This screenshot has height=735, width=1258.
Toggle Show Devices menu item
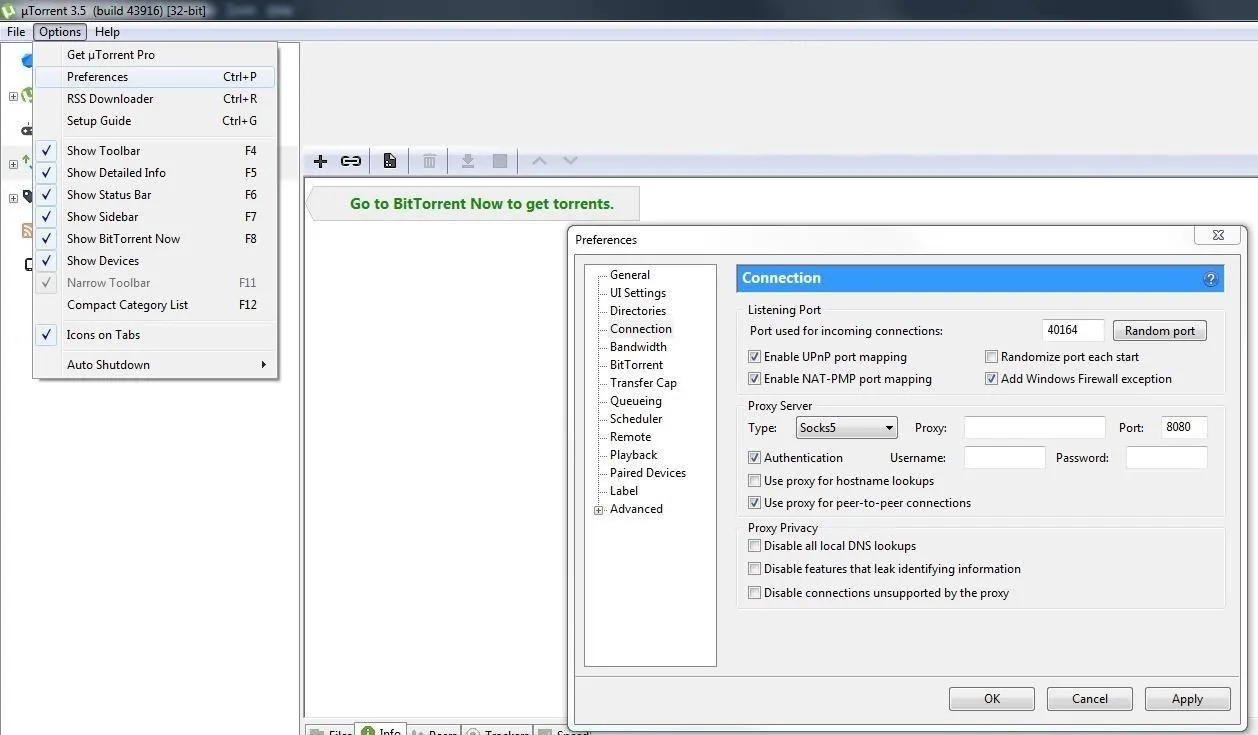click(x=155, y=261)
